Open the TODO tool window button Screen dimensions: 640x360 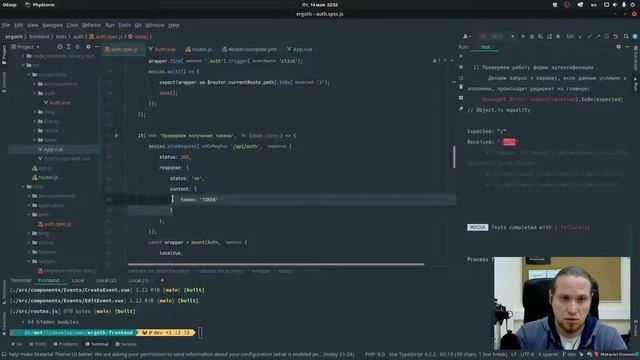(38, 344)
